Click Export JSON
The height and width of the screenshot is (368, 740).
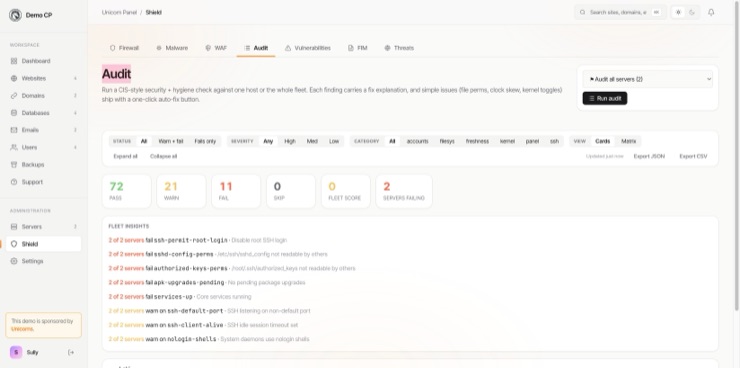pyautogui.click(x=649, y=156)
